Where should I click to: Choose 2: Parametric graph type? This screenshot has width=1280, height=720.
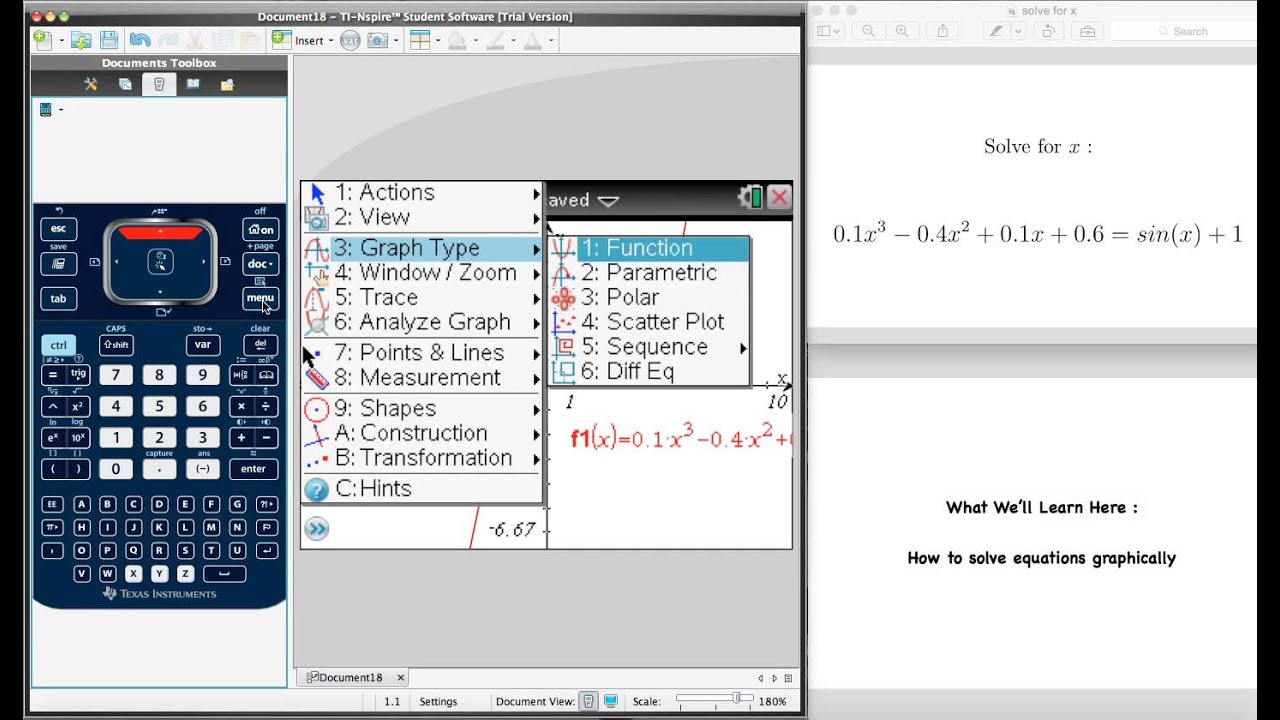[x=649, y=273]
